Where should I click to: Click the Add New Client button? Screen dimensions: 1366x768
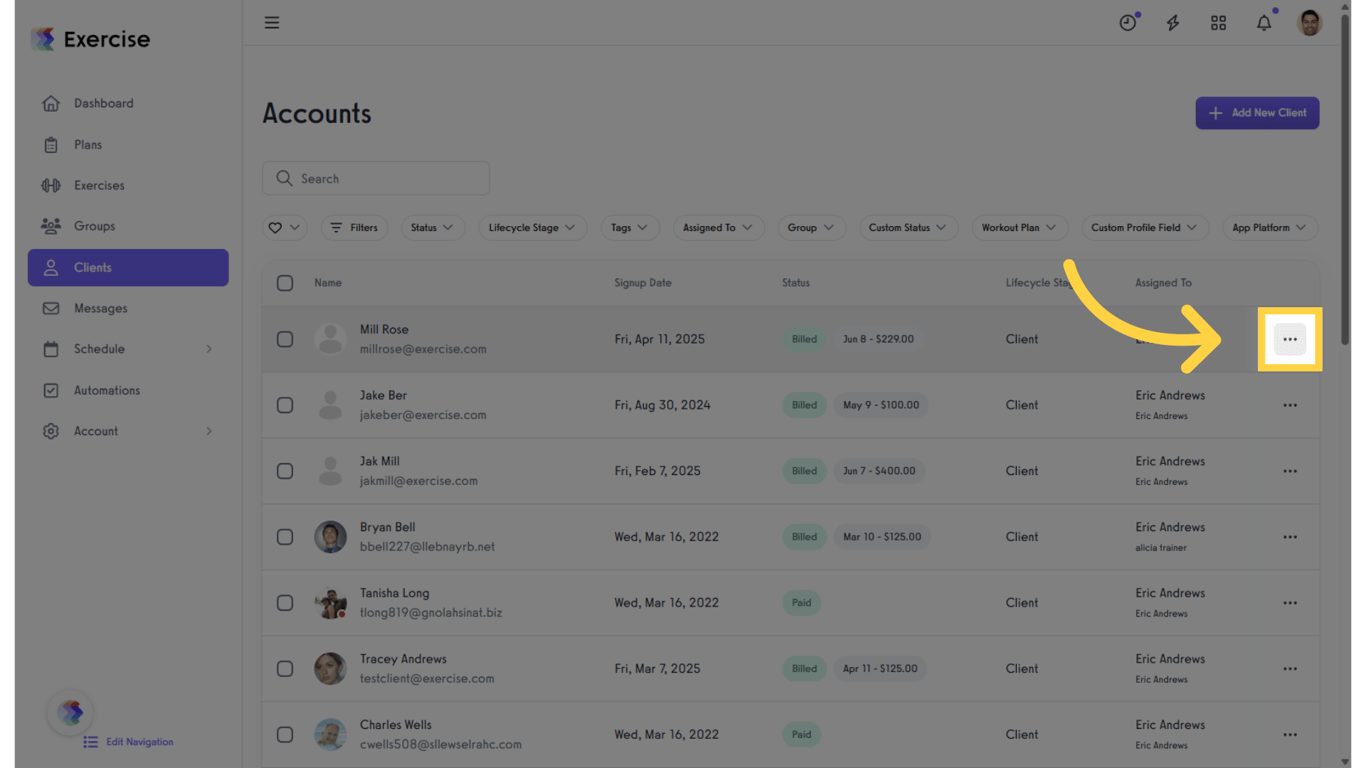tap(1257, 113)
